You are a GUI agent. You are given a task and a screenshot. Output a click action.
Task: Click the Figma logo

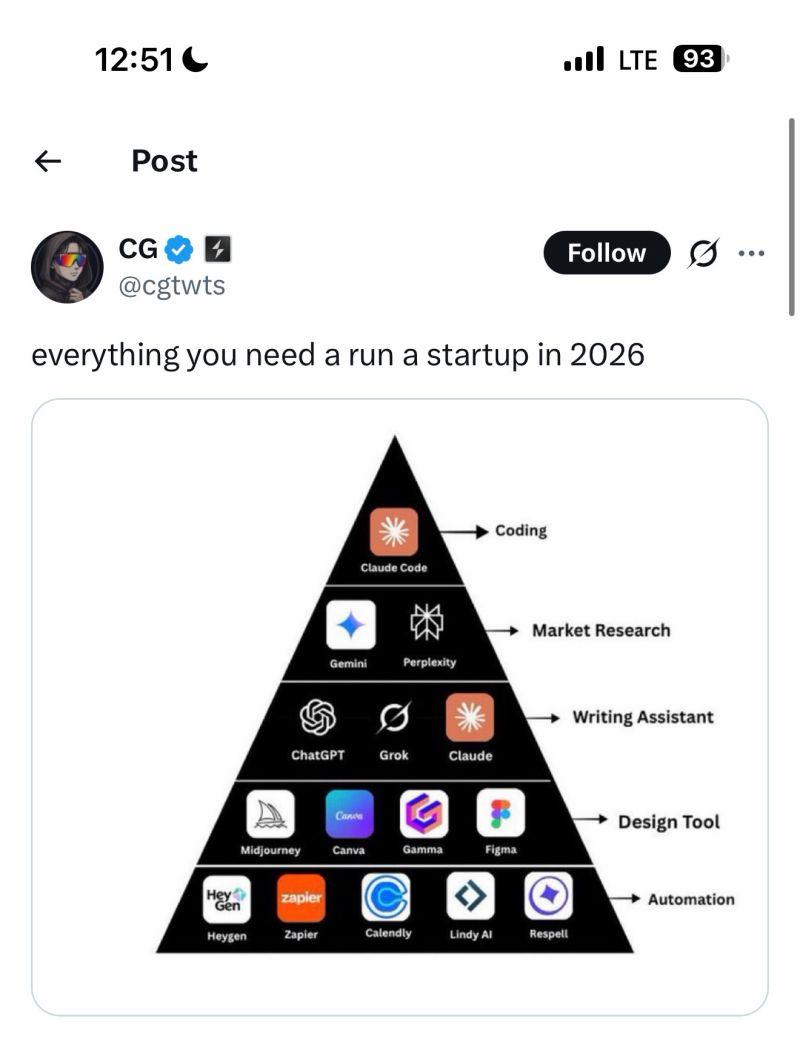pos(501,814)
